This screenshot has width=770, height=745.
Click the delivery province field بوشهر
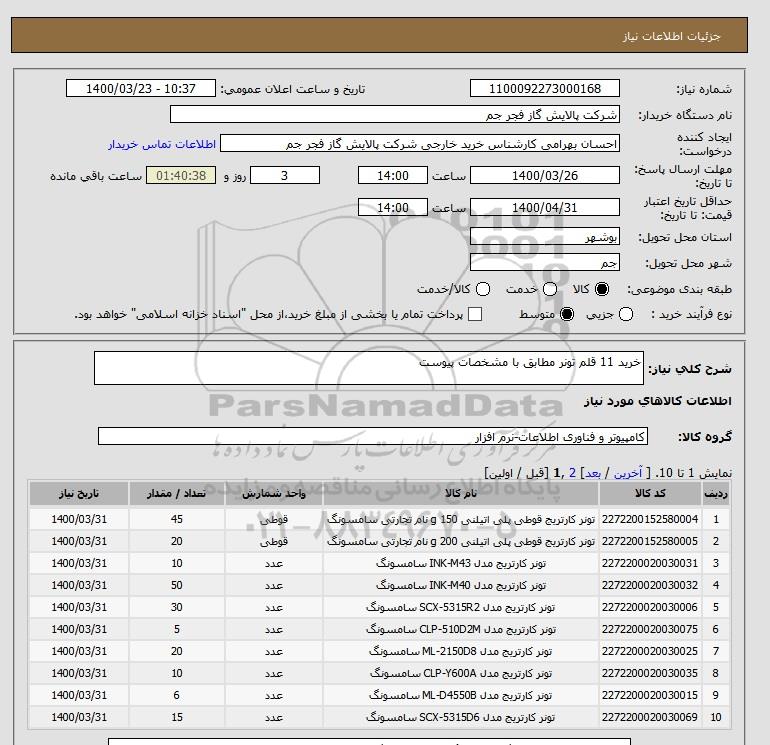(x=545, y=237)
